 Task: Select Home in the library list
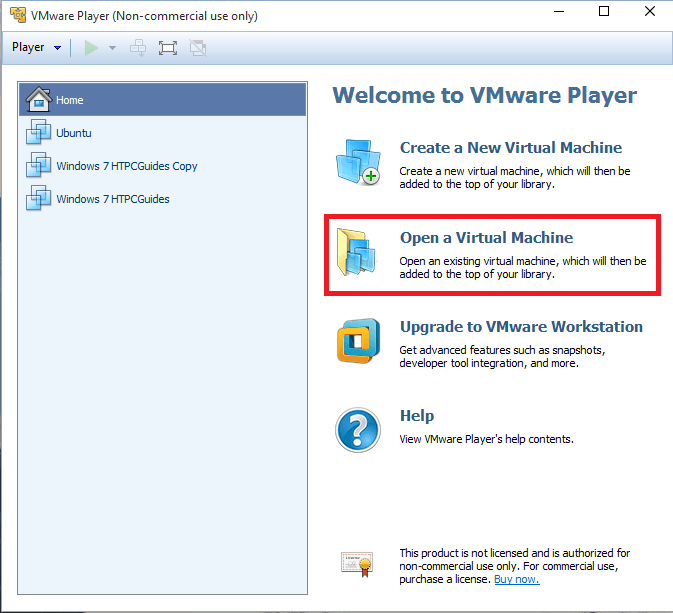(70, 100)
